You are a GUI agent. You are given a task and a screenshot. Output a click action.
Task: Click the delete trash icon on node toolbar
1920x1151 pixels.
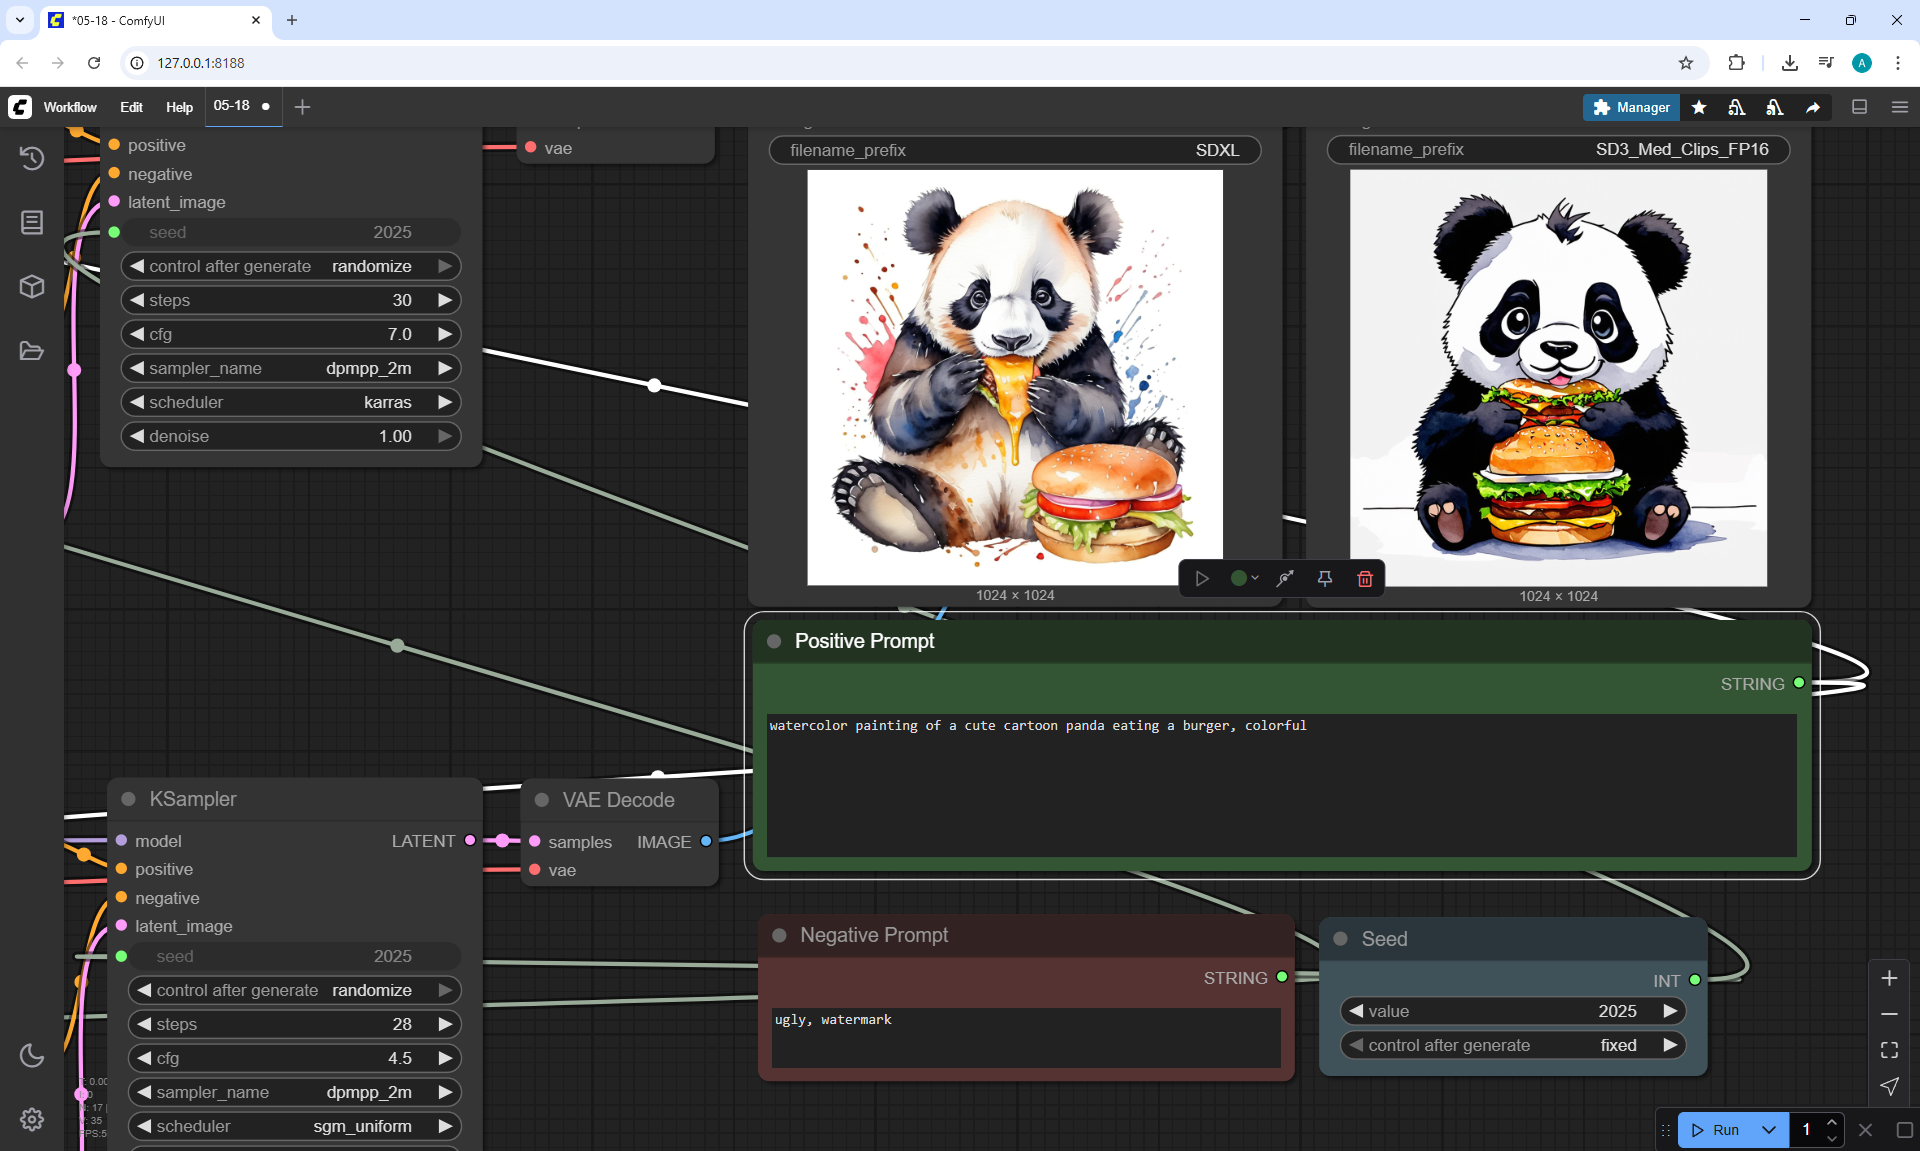coord(1364,578)
